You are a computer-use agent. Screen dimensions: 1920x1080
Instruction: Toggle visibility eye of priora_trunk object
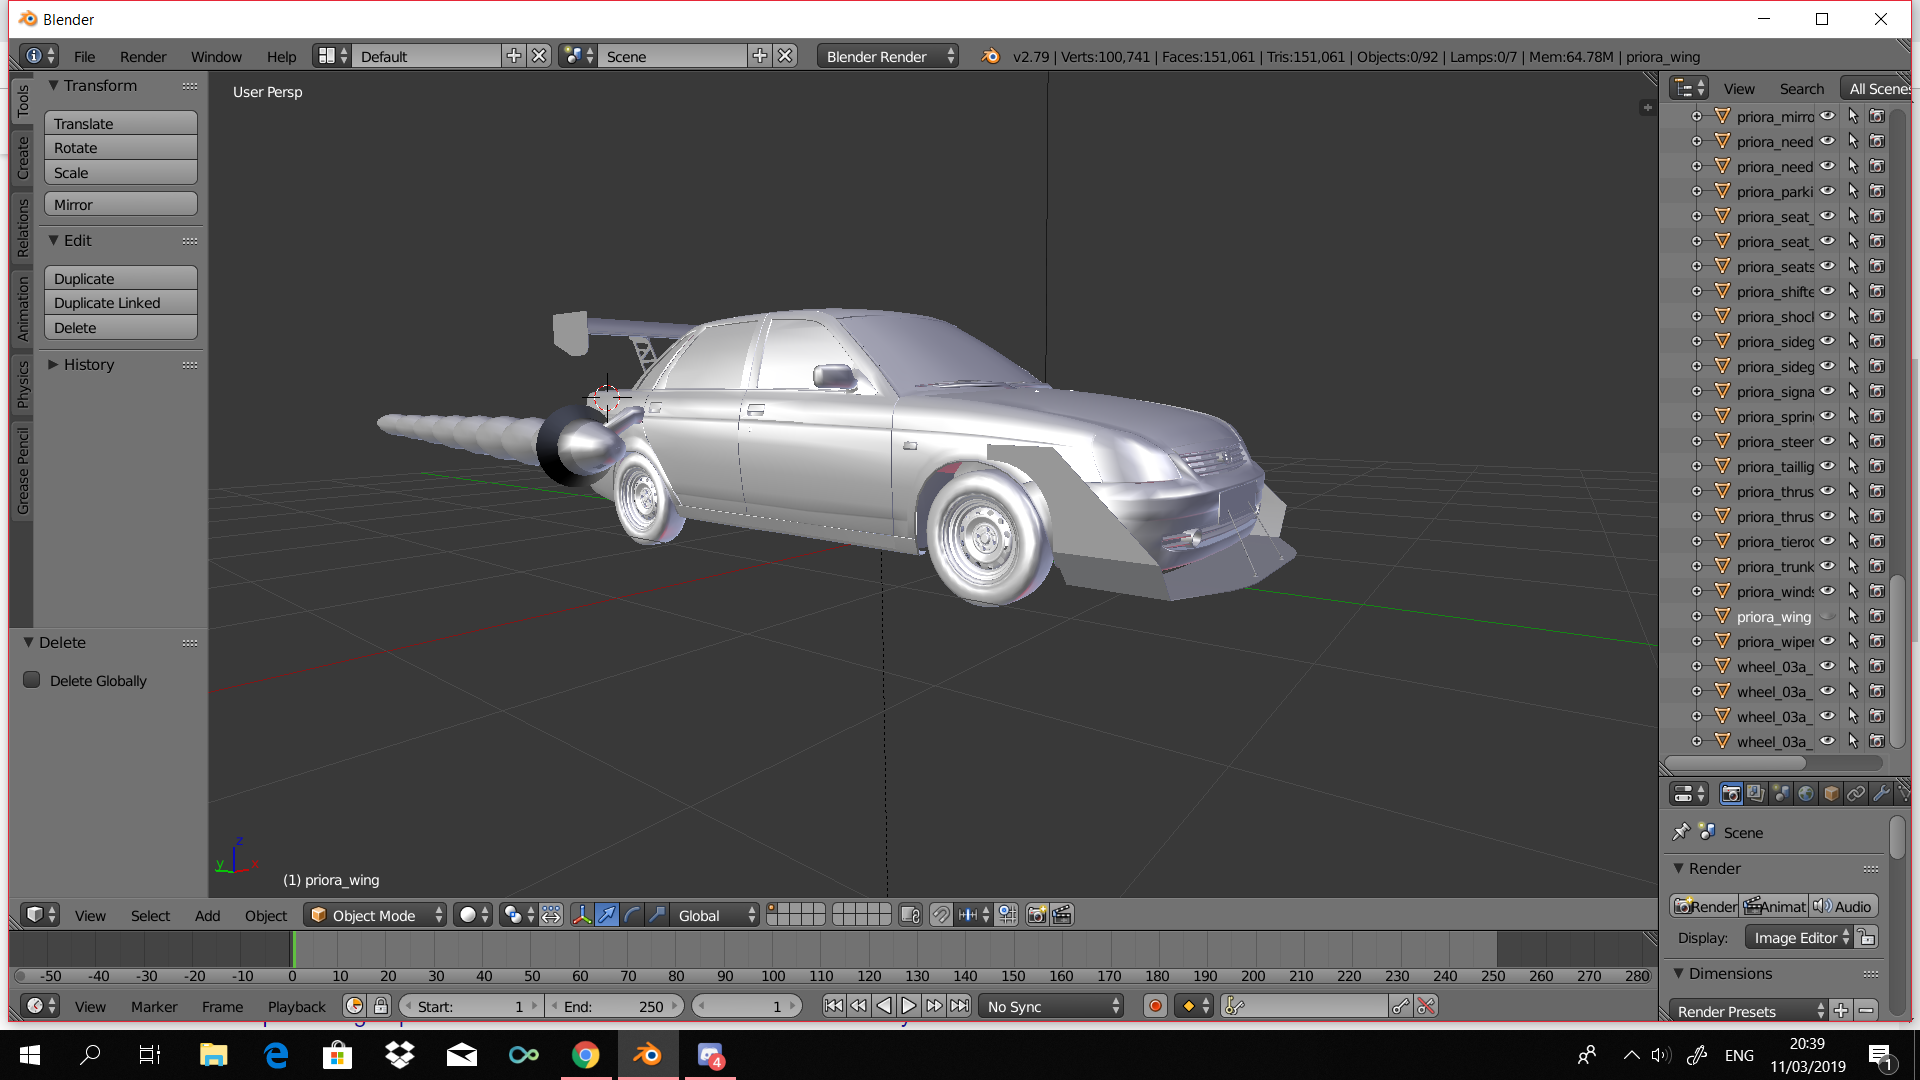click(1828, 566)
